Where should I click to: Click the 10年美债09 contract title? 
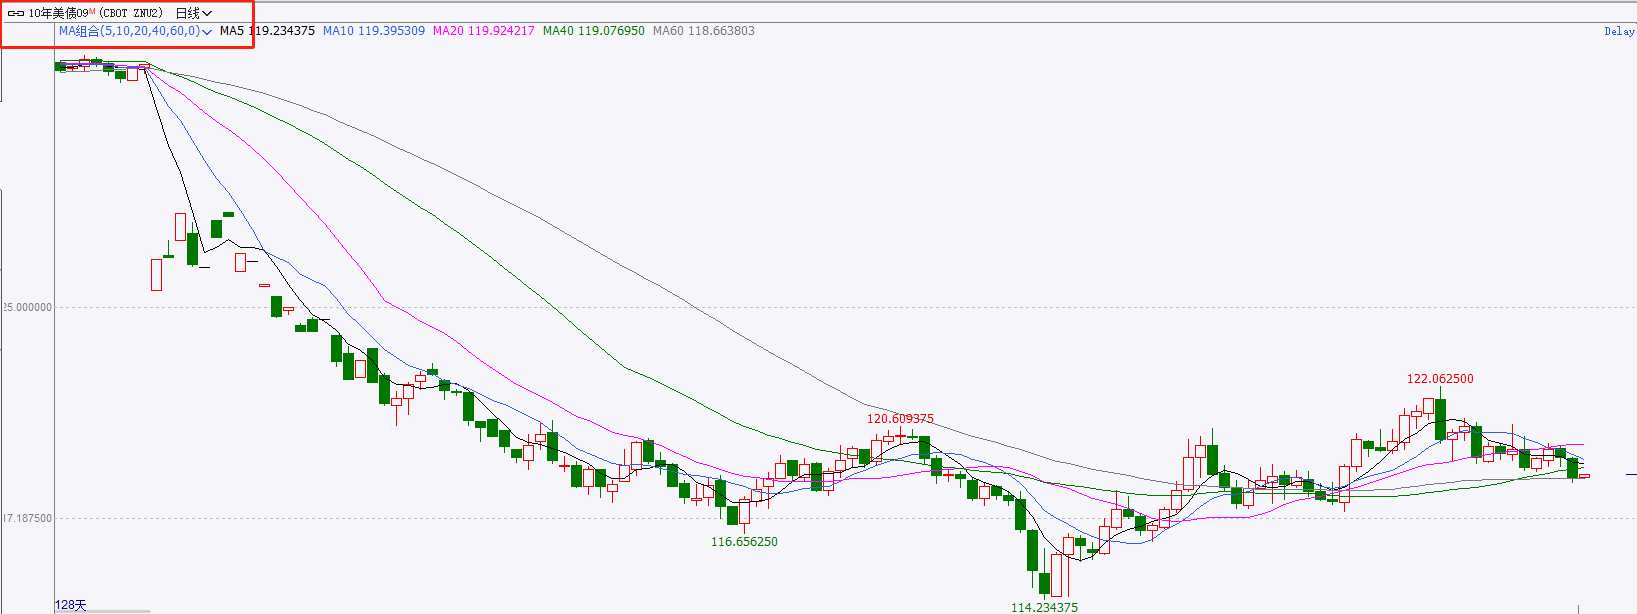(x=58, y=14)
